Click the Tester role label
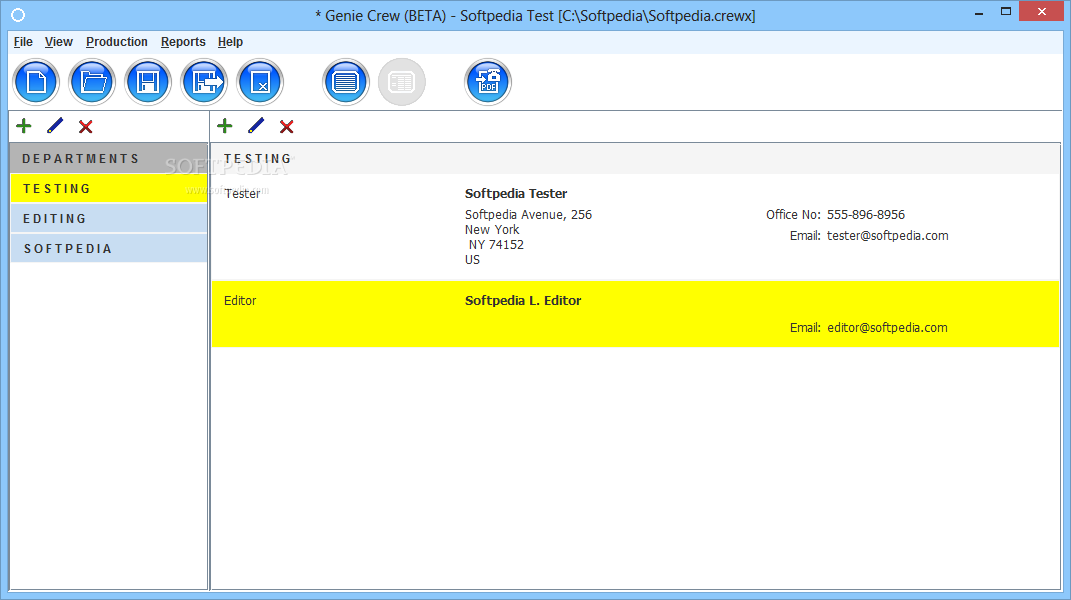This screenshot has width=1071, height=600. [x=242, y=194]
